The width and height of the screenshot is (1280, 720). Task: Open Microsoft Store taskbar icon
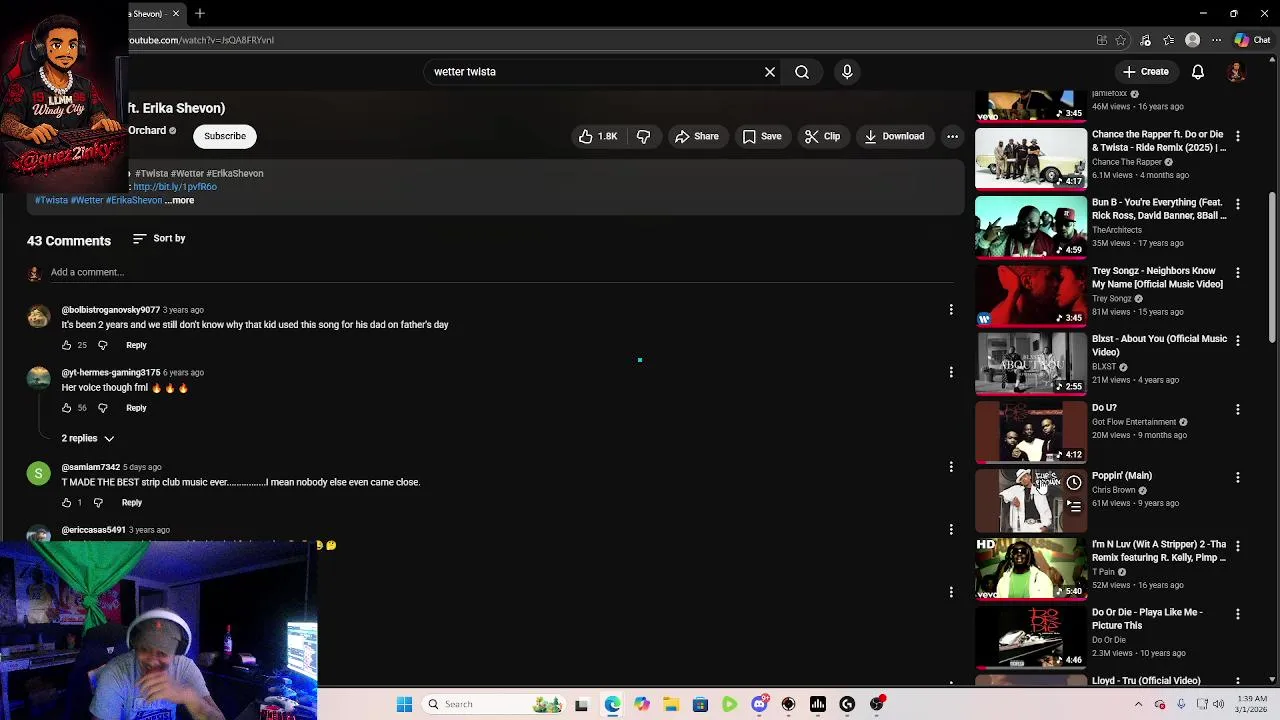(x=700, y=704)
